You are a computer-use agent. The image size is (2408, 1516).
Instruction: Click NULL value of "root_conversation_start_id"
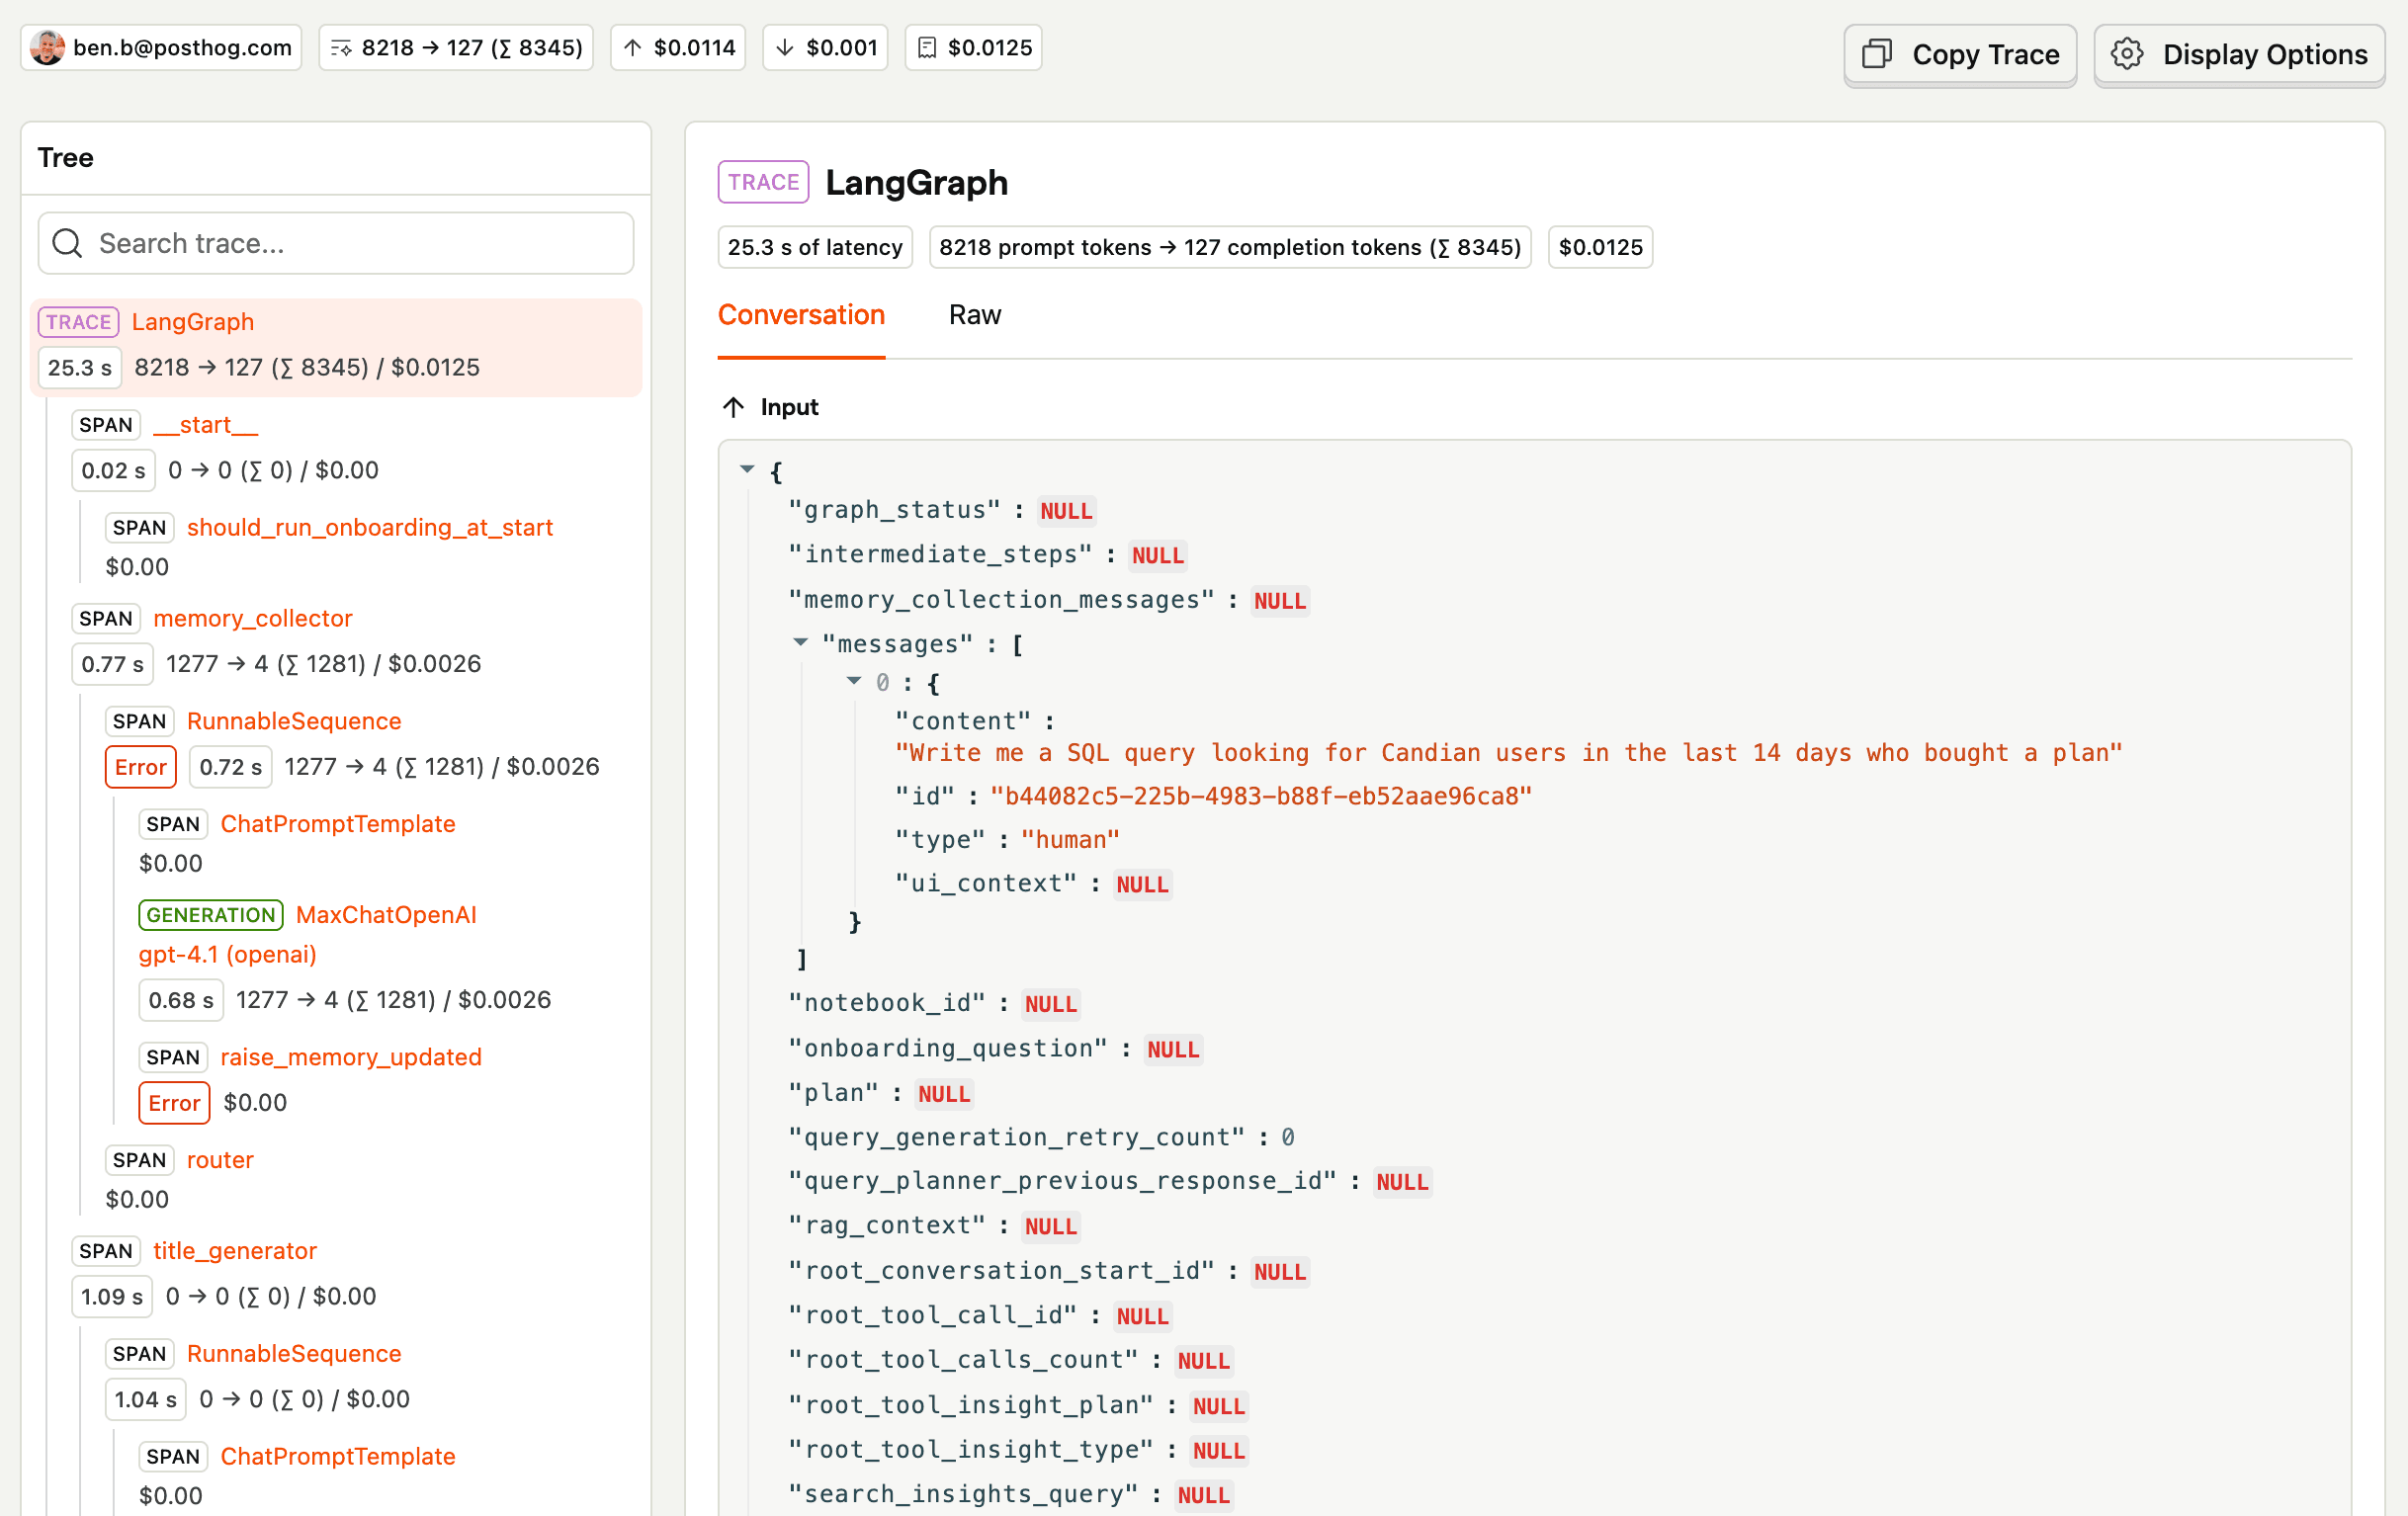(x=1280, y=1272)
